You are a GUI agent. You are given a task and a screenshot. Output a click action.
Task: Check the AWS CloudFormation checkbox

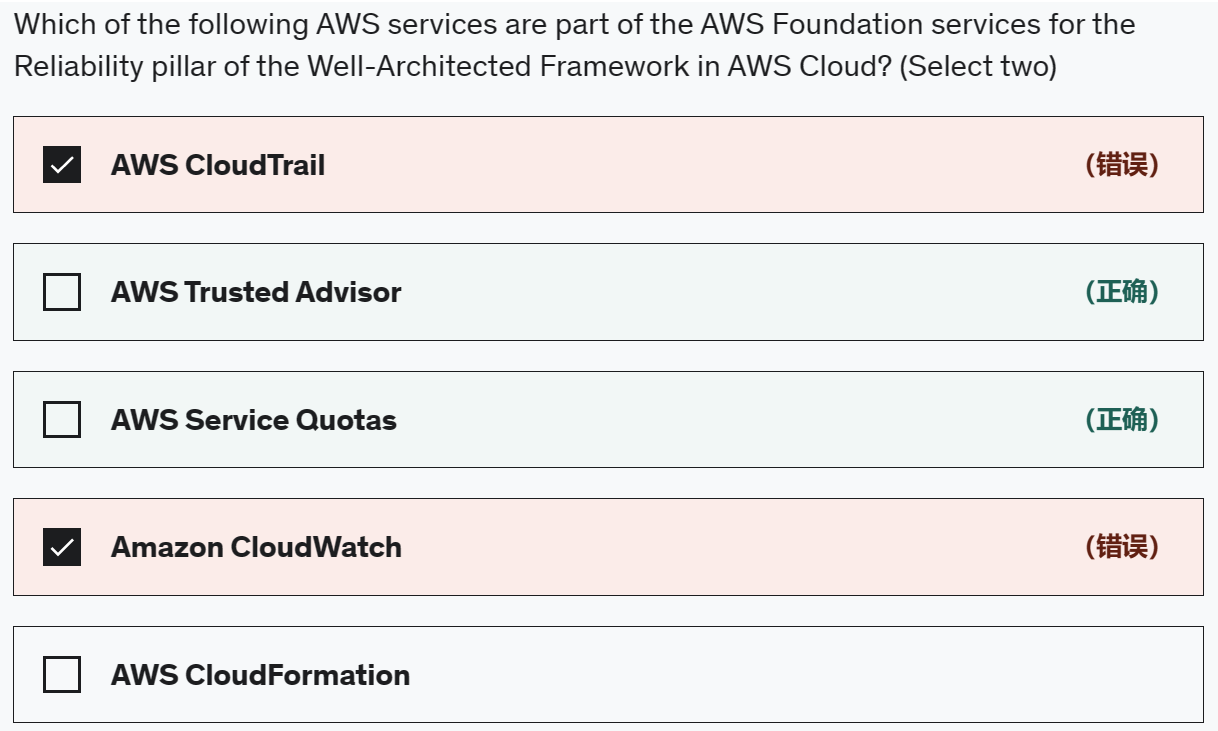tap(62, 675)
